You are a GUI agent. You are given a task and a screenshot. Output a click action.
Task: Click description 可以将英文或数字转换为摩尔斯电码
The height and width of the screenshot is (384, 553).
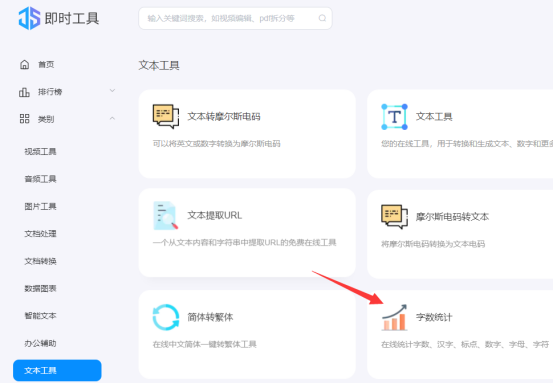tap(216, 144)
